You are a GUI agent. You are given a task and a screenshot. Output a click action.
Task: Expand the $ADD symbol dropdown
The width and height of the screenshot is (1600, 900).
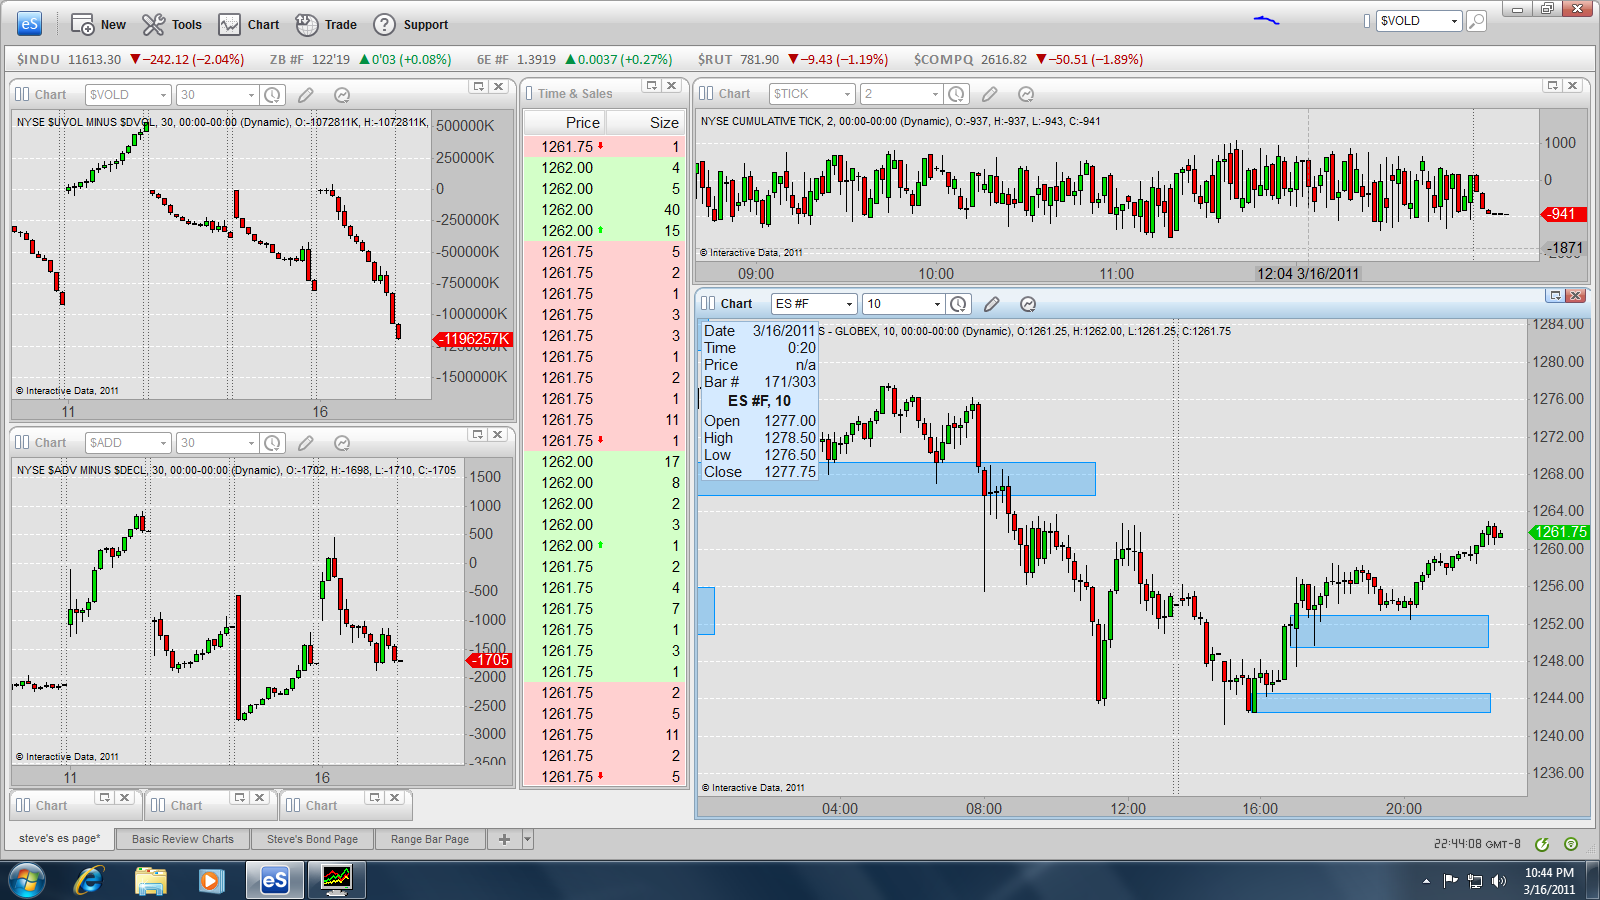point(162,443)
